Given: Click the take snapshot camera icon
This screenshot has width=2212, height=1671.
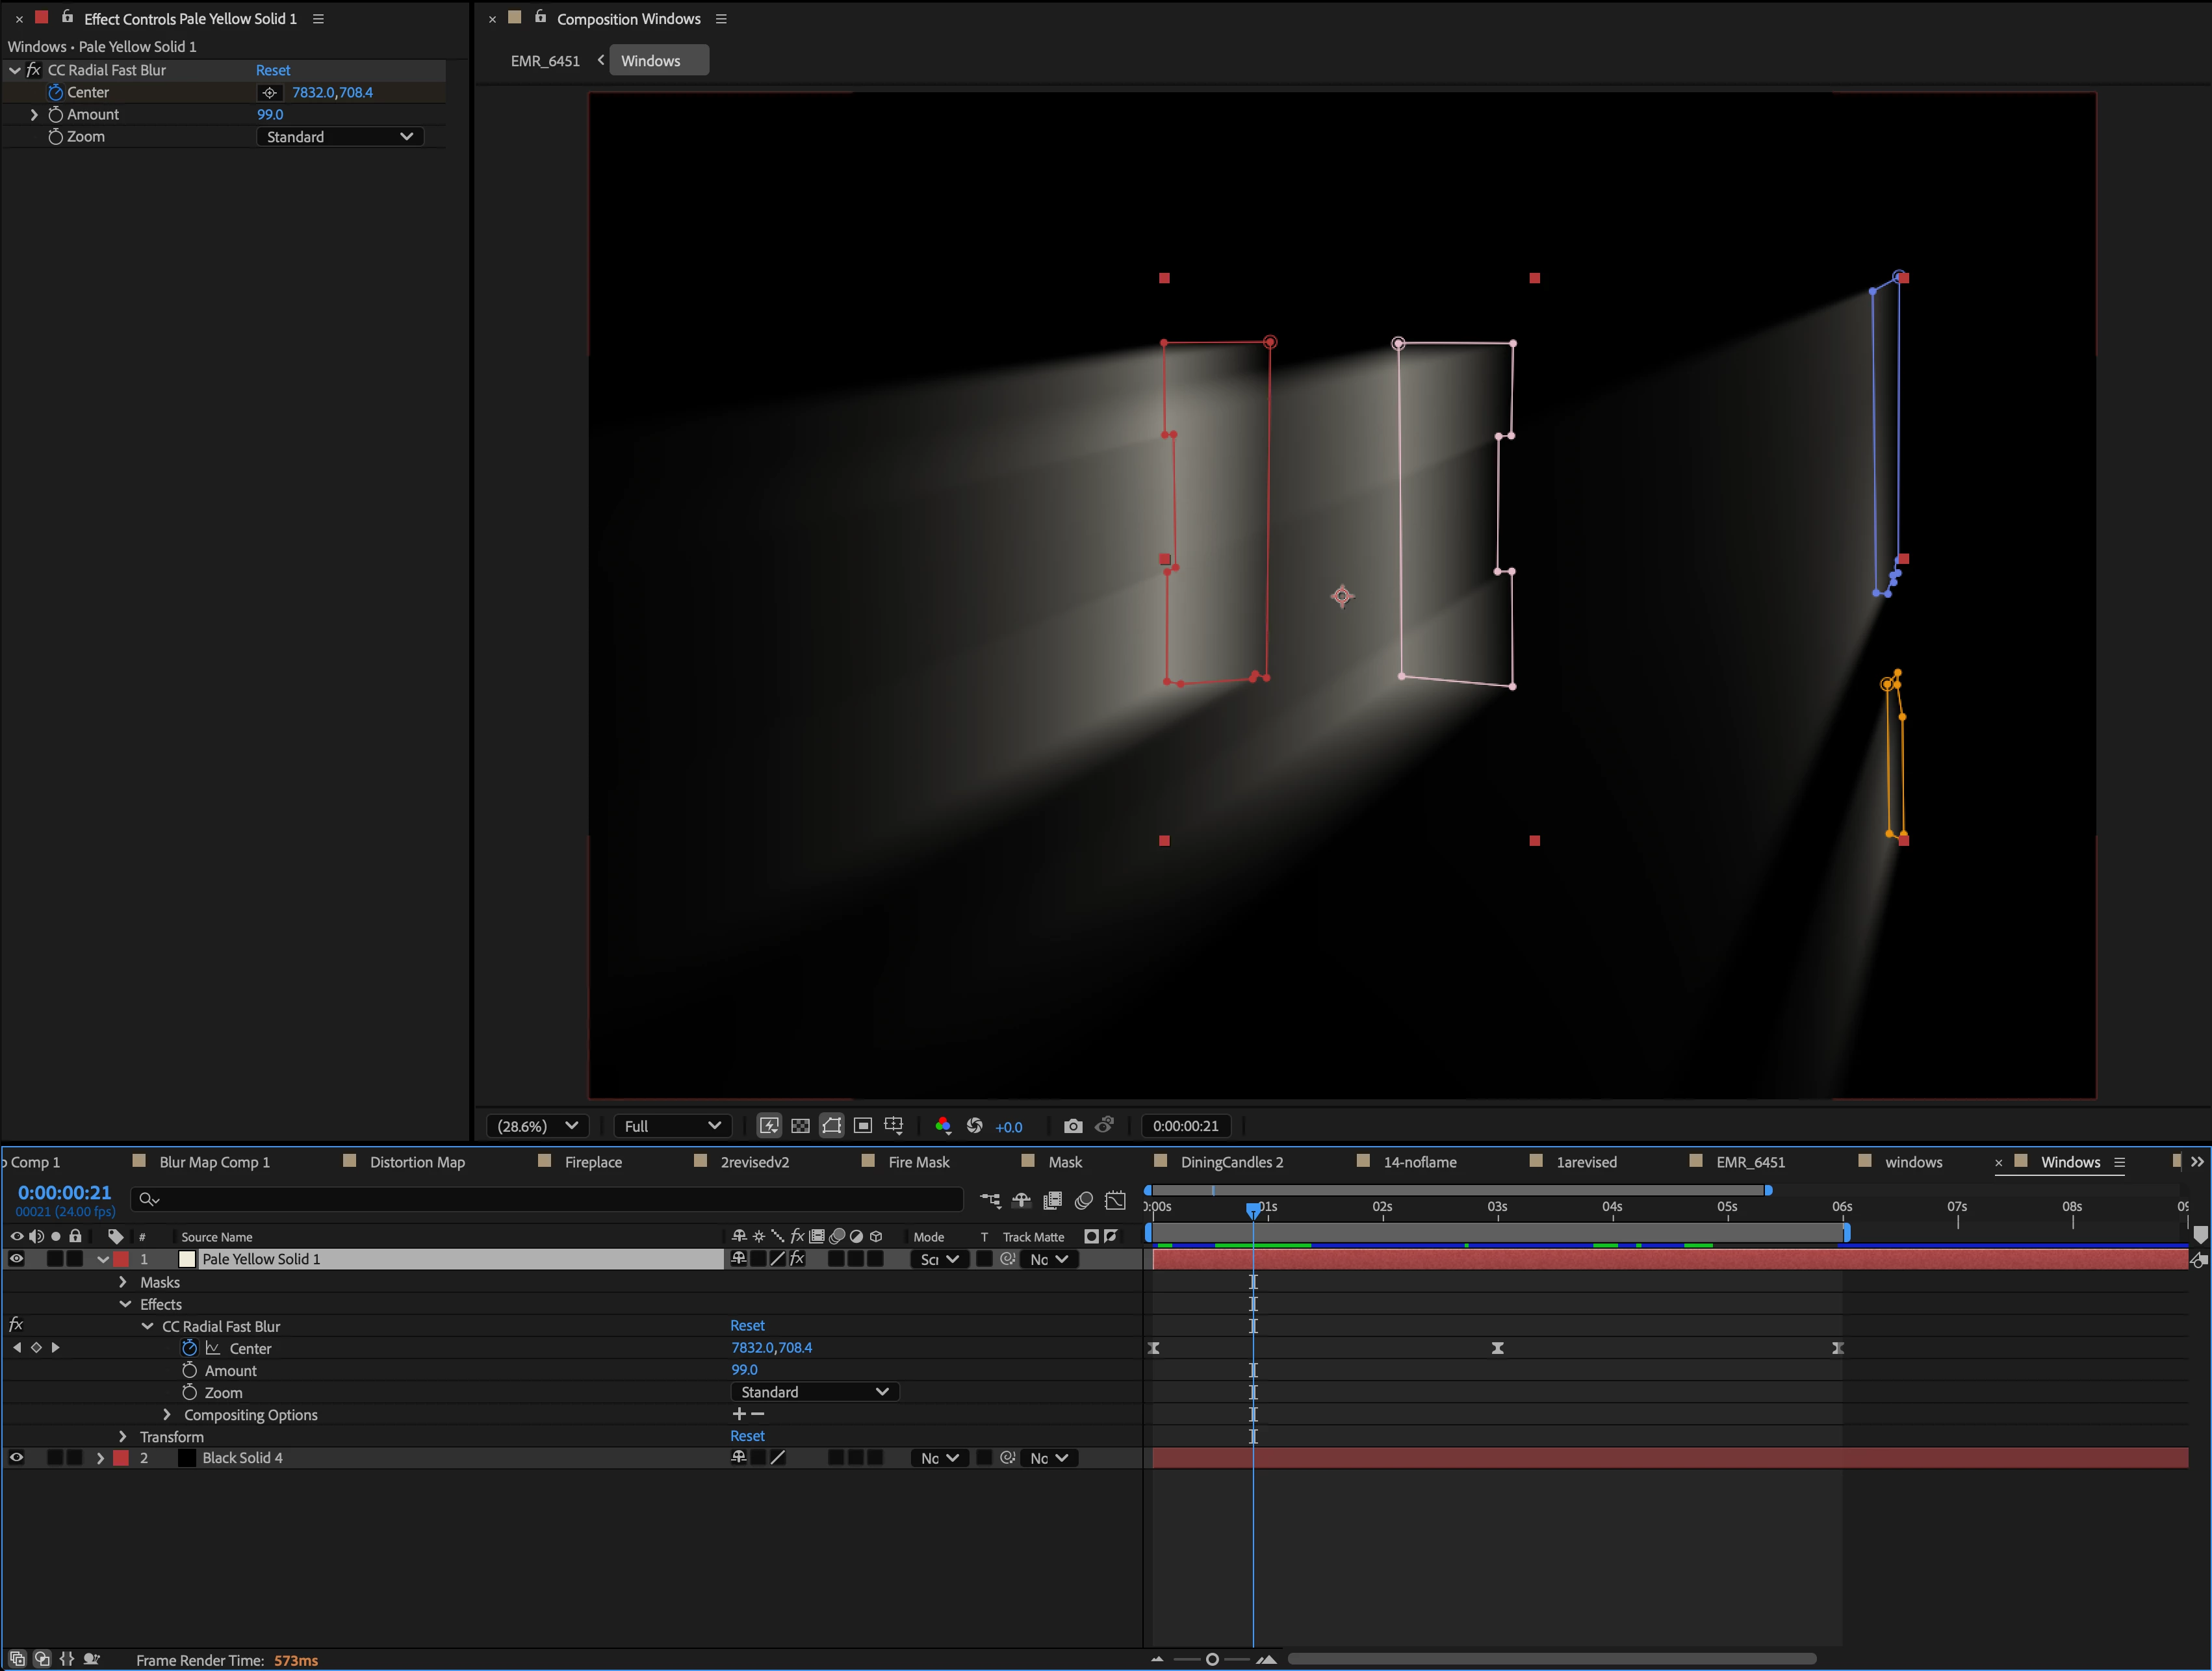Looking at the screenshot, I should point(1073,1126).
